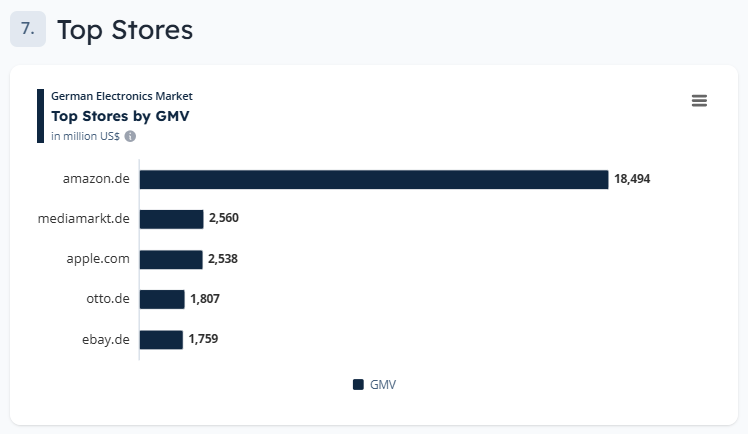Select the mediamarkt.de bar
Screen dimensions: 748x434
click(x=171, y=219)
